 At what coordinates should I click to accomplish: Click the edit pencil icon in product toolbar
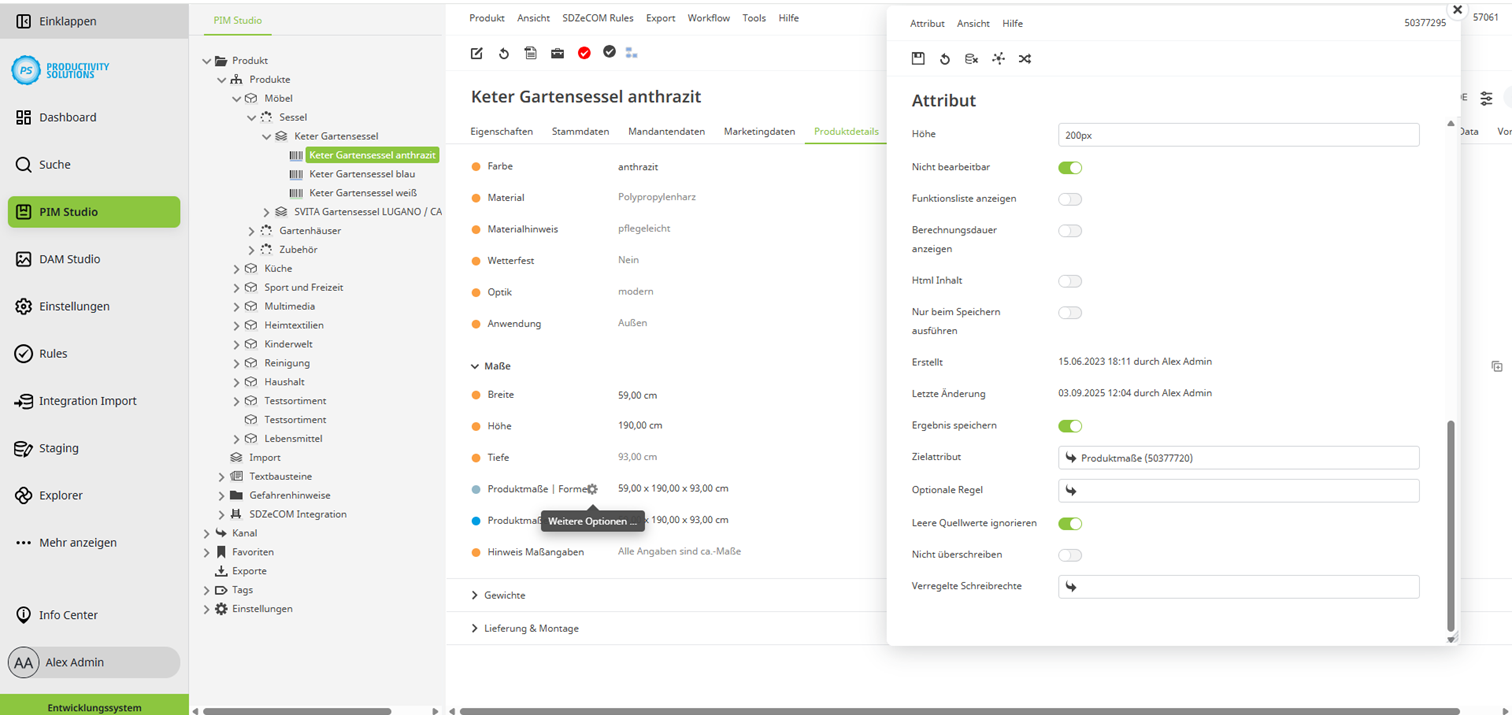tap(477, 53)
